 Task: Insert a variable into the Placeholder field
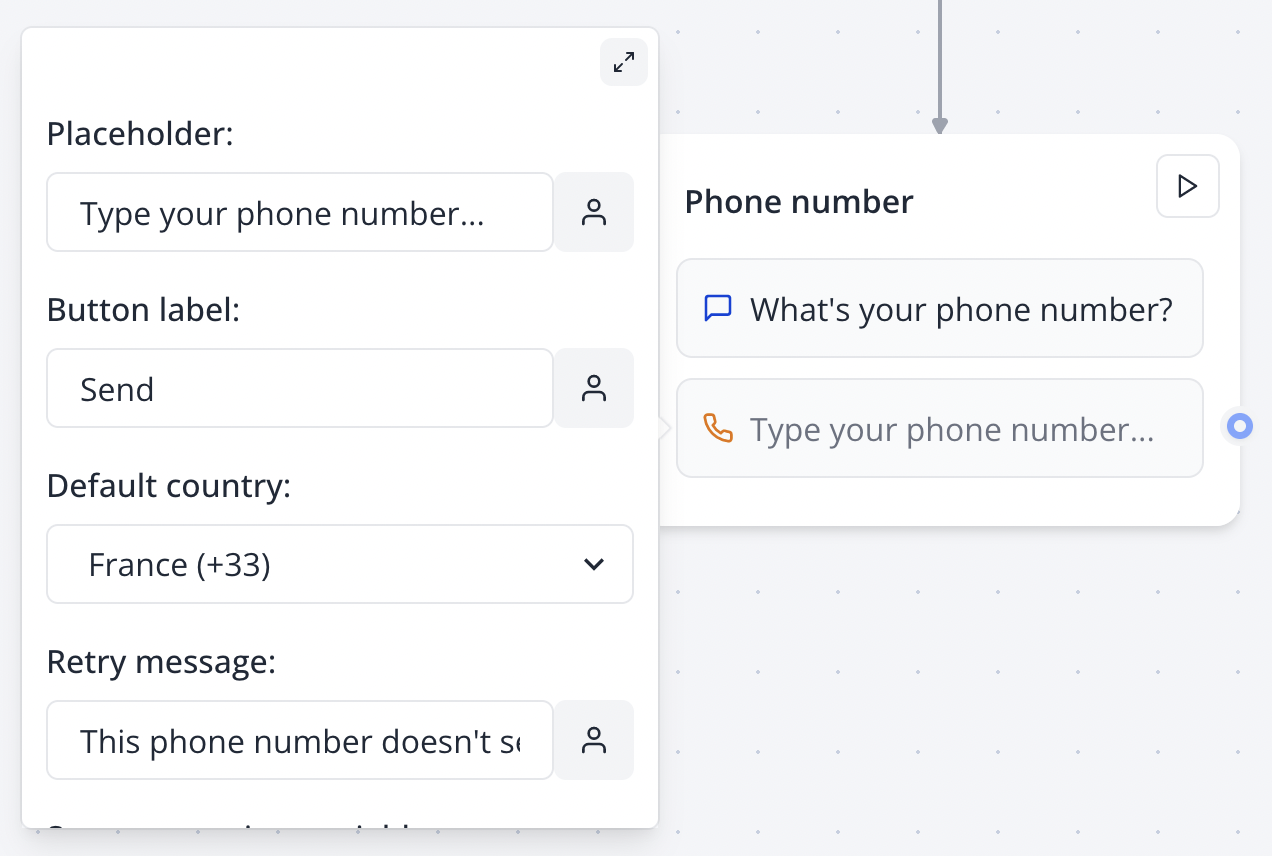tap(594, 212)
